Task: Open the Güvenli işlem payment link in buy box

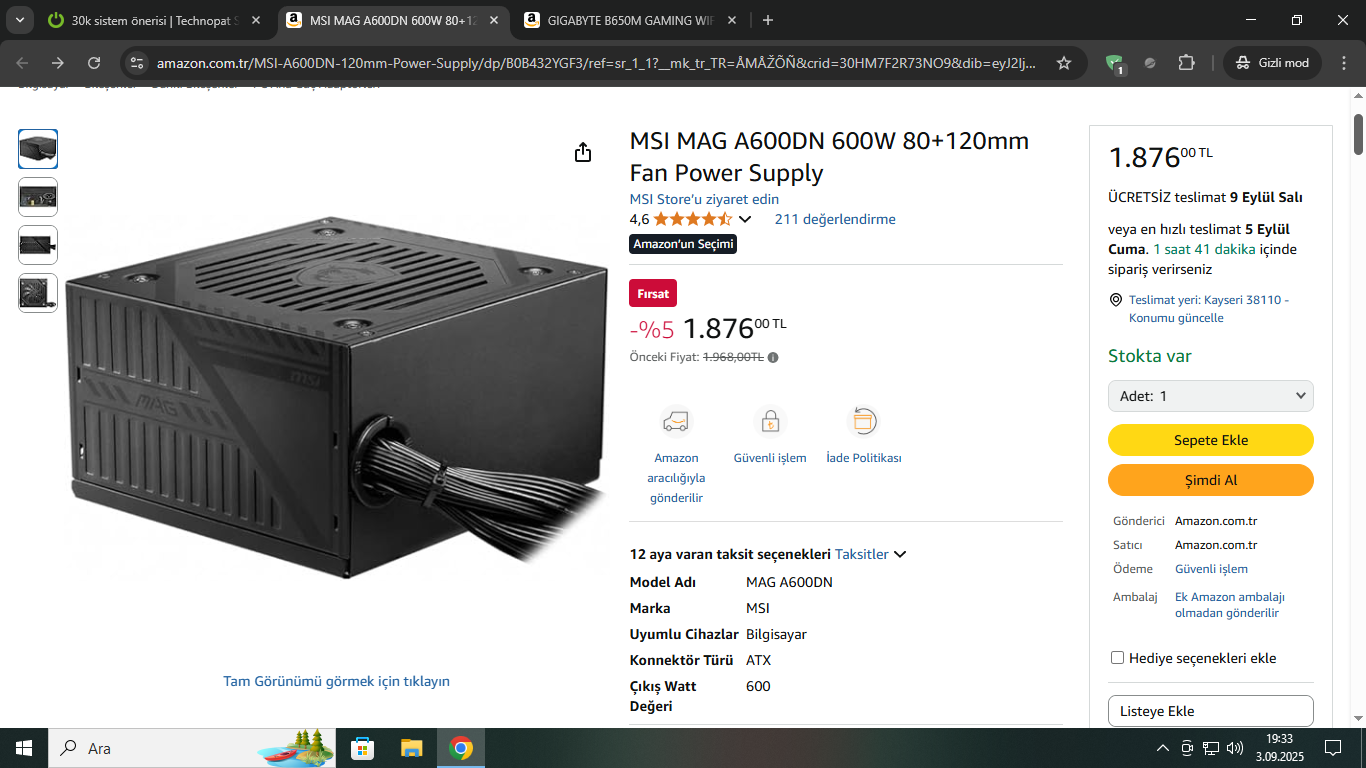Action: 1211,569
